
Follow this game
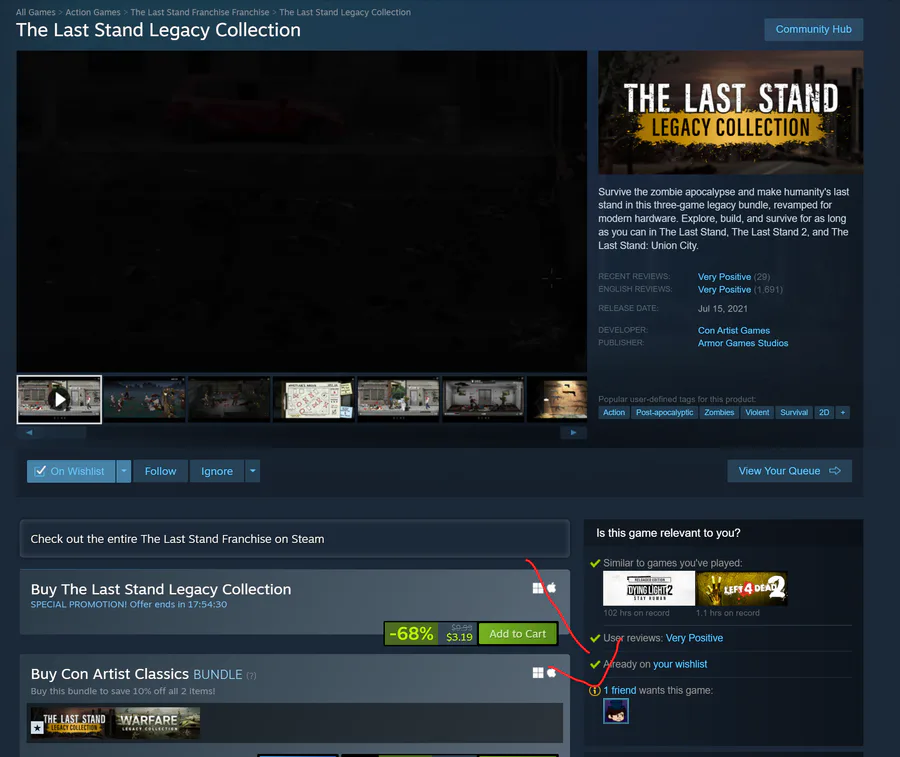pos(161,471)
